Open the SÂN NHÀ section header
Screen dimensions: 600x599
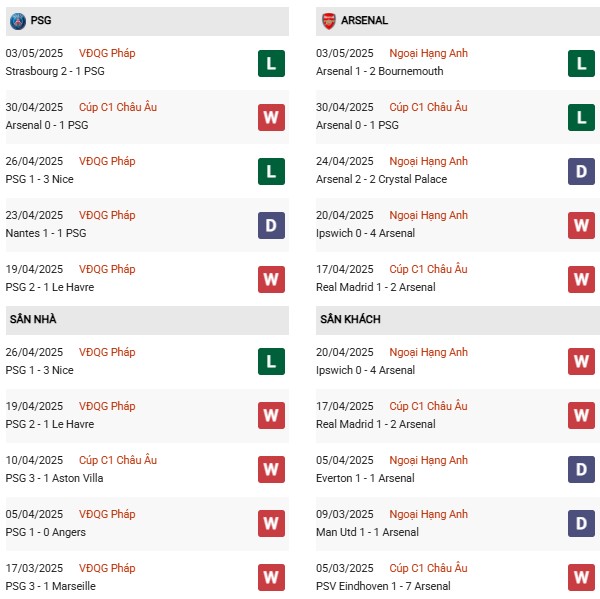[x=147, y=320]
